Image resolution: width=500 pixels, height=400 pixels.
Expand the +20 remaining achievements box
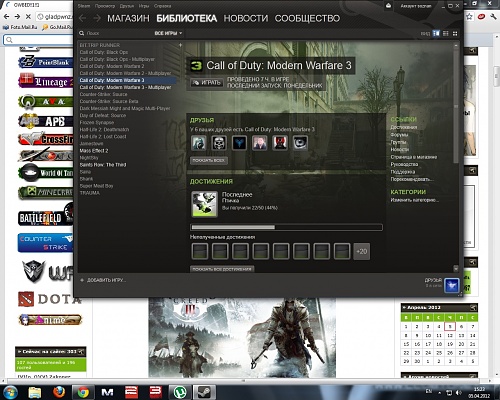click(362, 251)
